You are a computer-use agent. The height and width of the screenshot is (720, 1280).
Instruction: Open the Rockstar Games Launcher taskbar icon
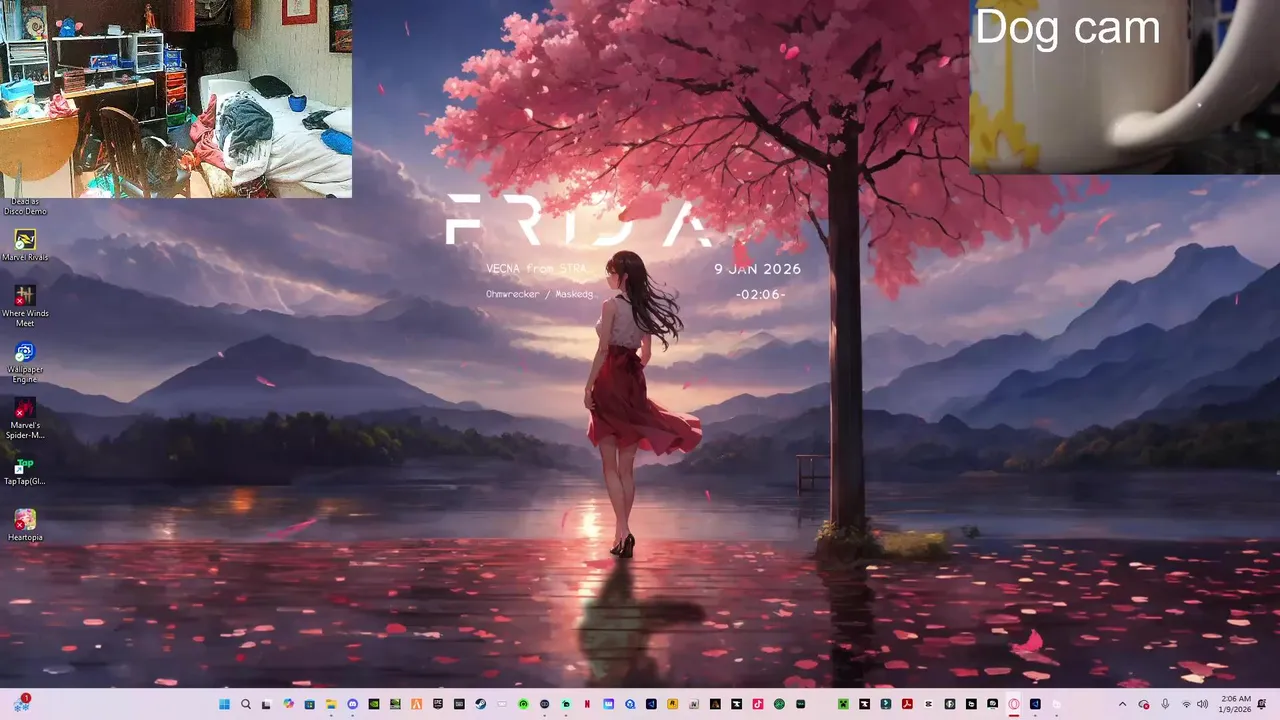(x=673, y=704)
